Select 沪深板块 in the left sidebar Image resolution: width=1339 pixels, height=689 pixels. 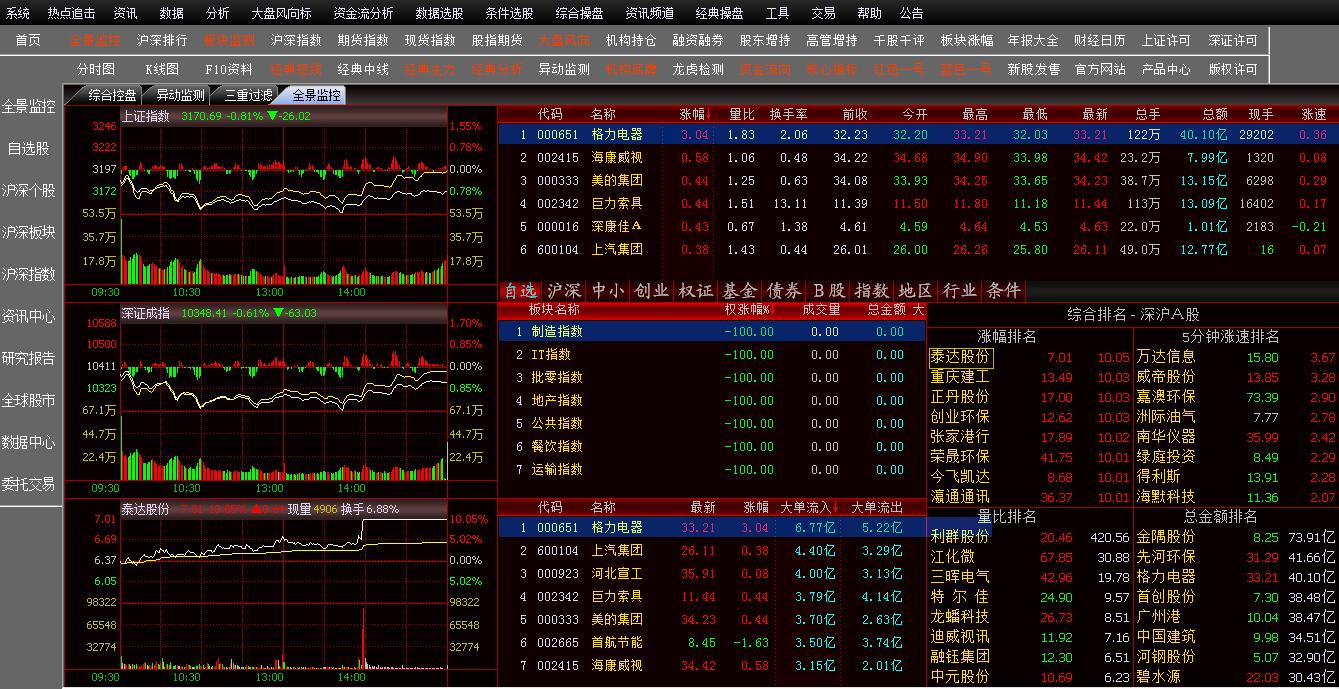pyautogui.click(x=28, y=232)
